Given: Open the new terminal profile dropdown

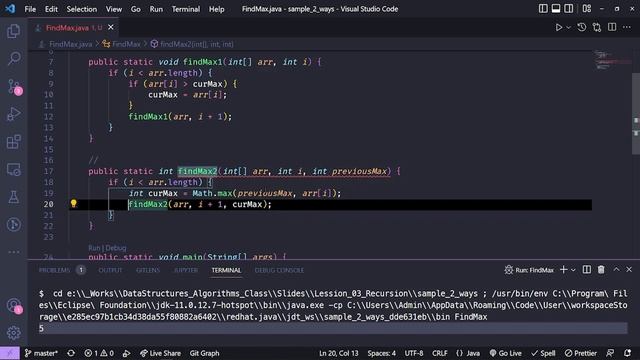Looking at the screenshot, I should [573, 270].
